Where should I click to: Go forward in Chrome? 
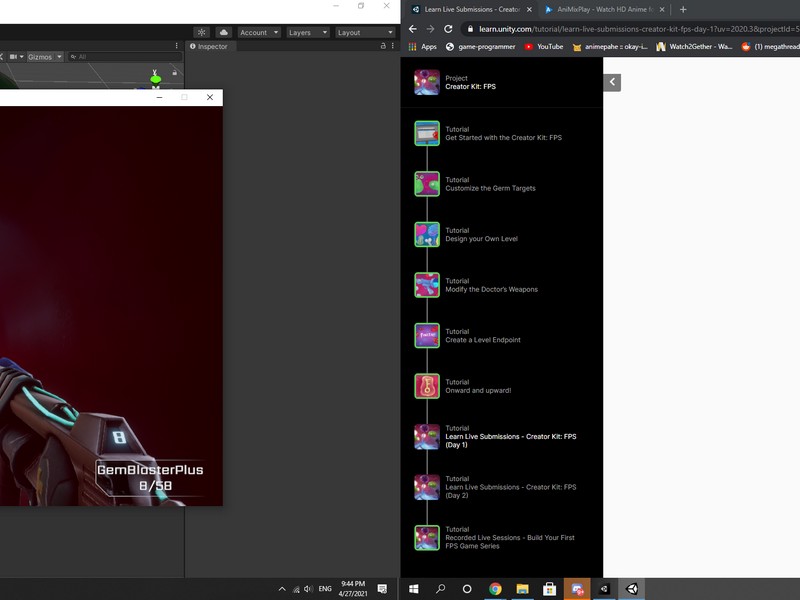tap(430, 29)
